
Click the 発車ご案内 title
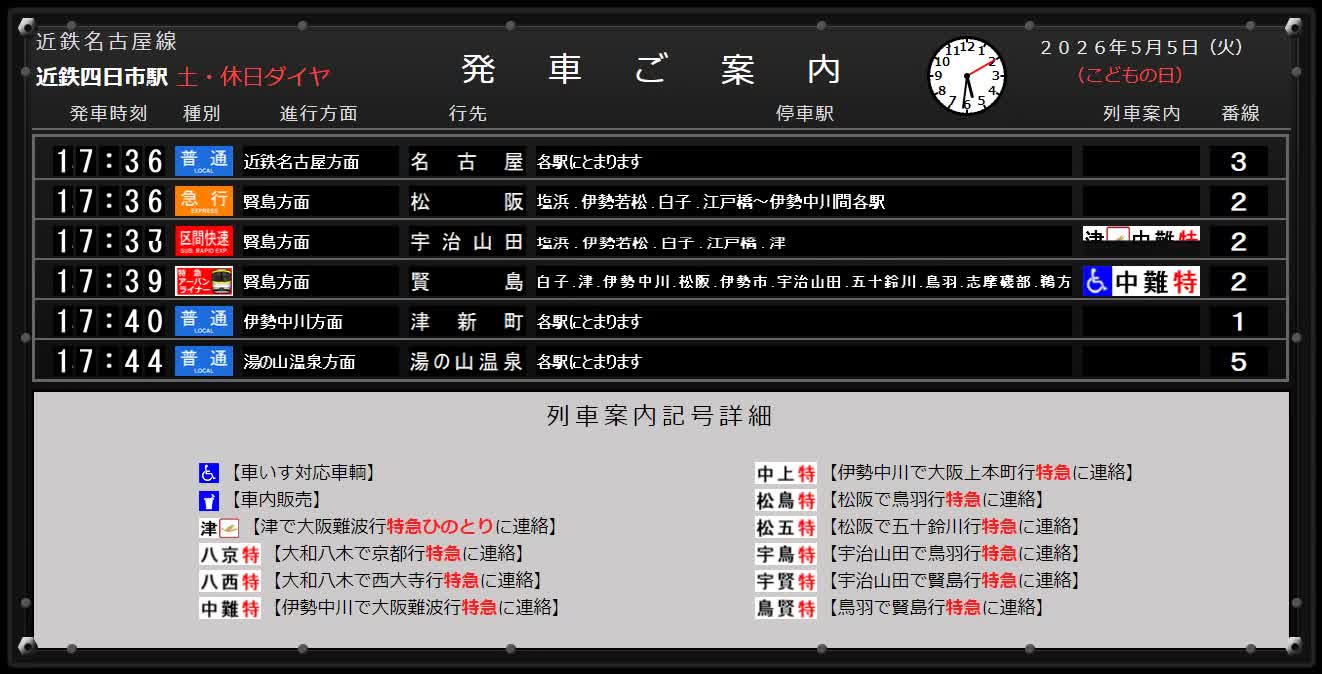pos(651,70)
